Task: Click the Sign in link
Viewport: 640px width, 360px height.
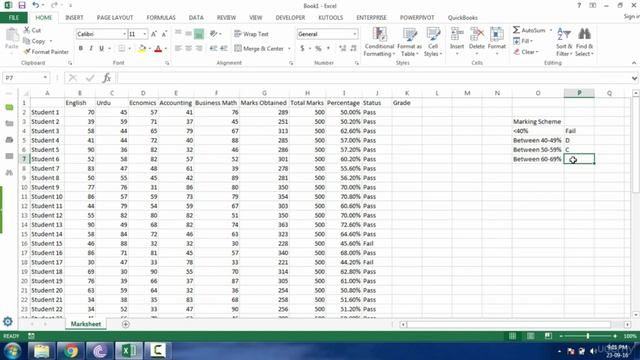Action: (631, 16)
